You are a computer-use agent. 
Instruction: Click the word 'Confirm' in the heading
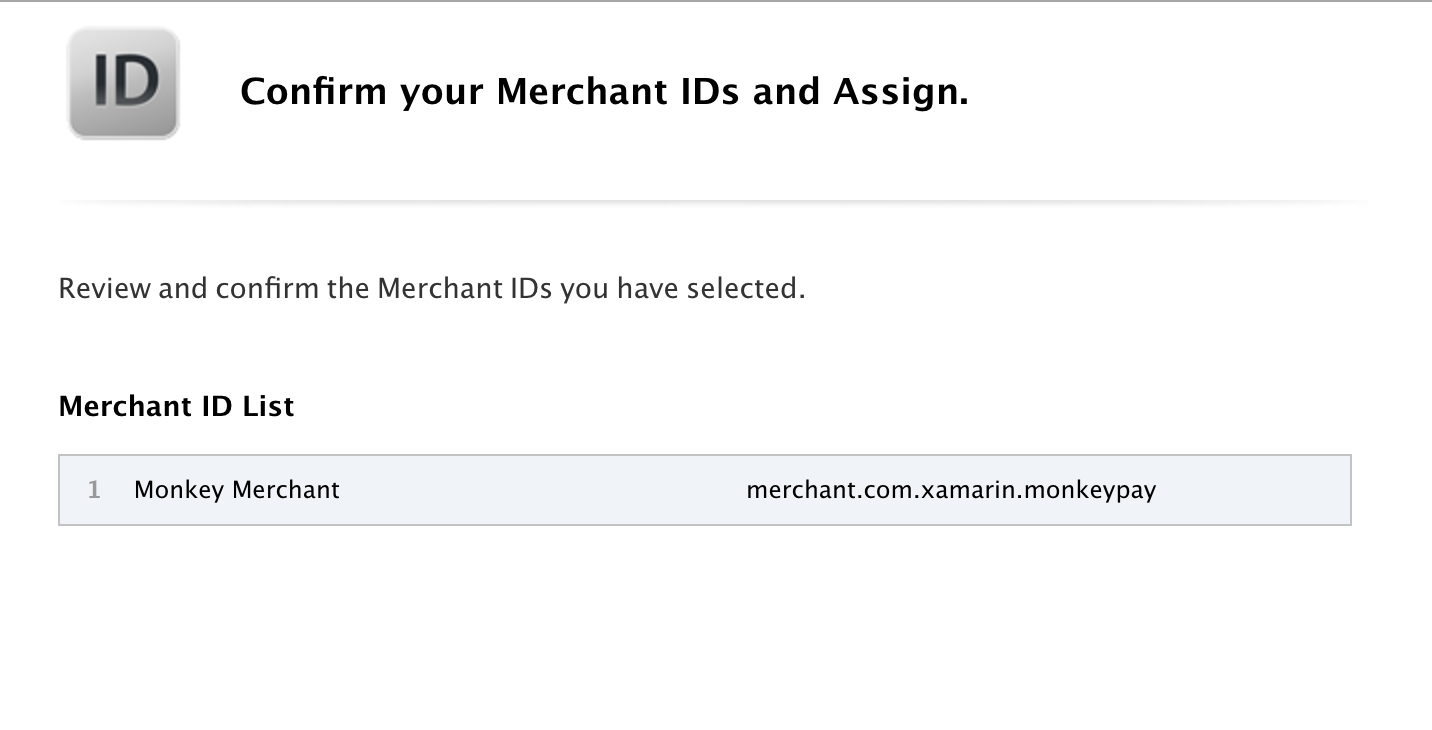pyautogui.click(x=314, y=91)
